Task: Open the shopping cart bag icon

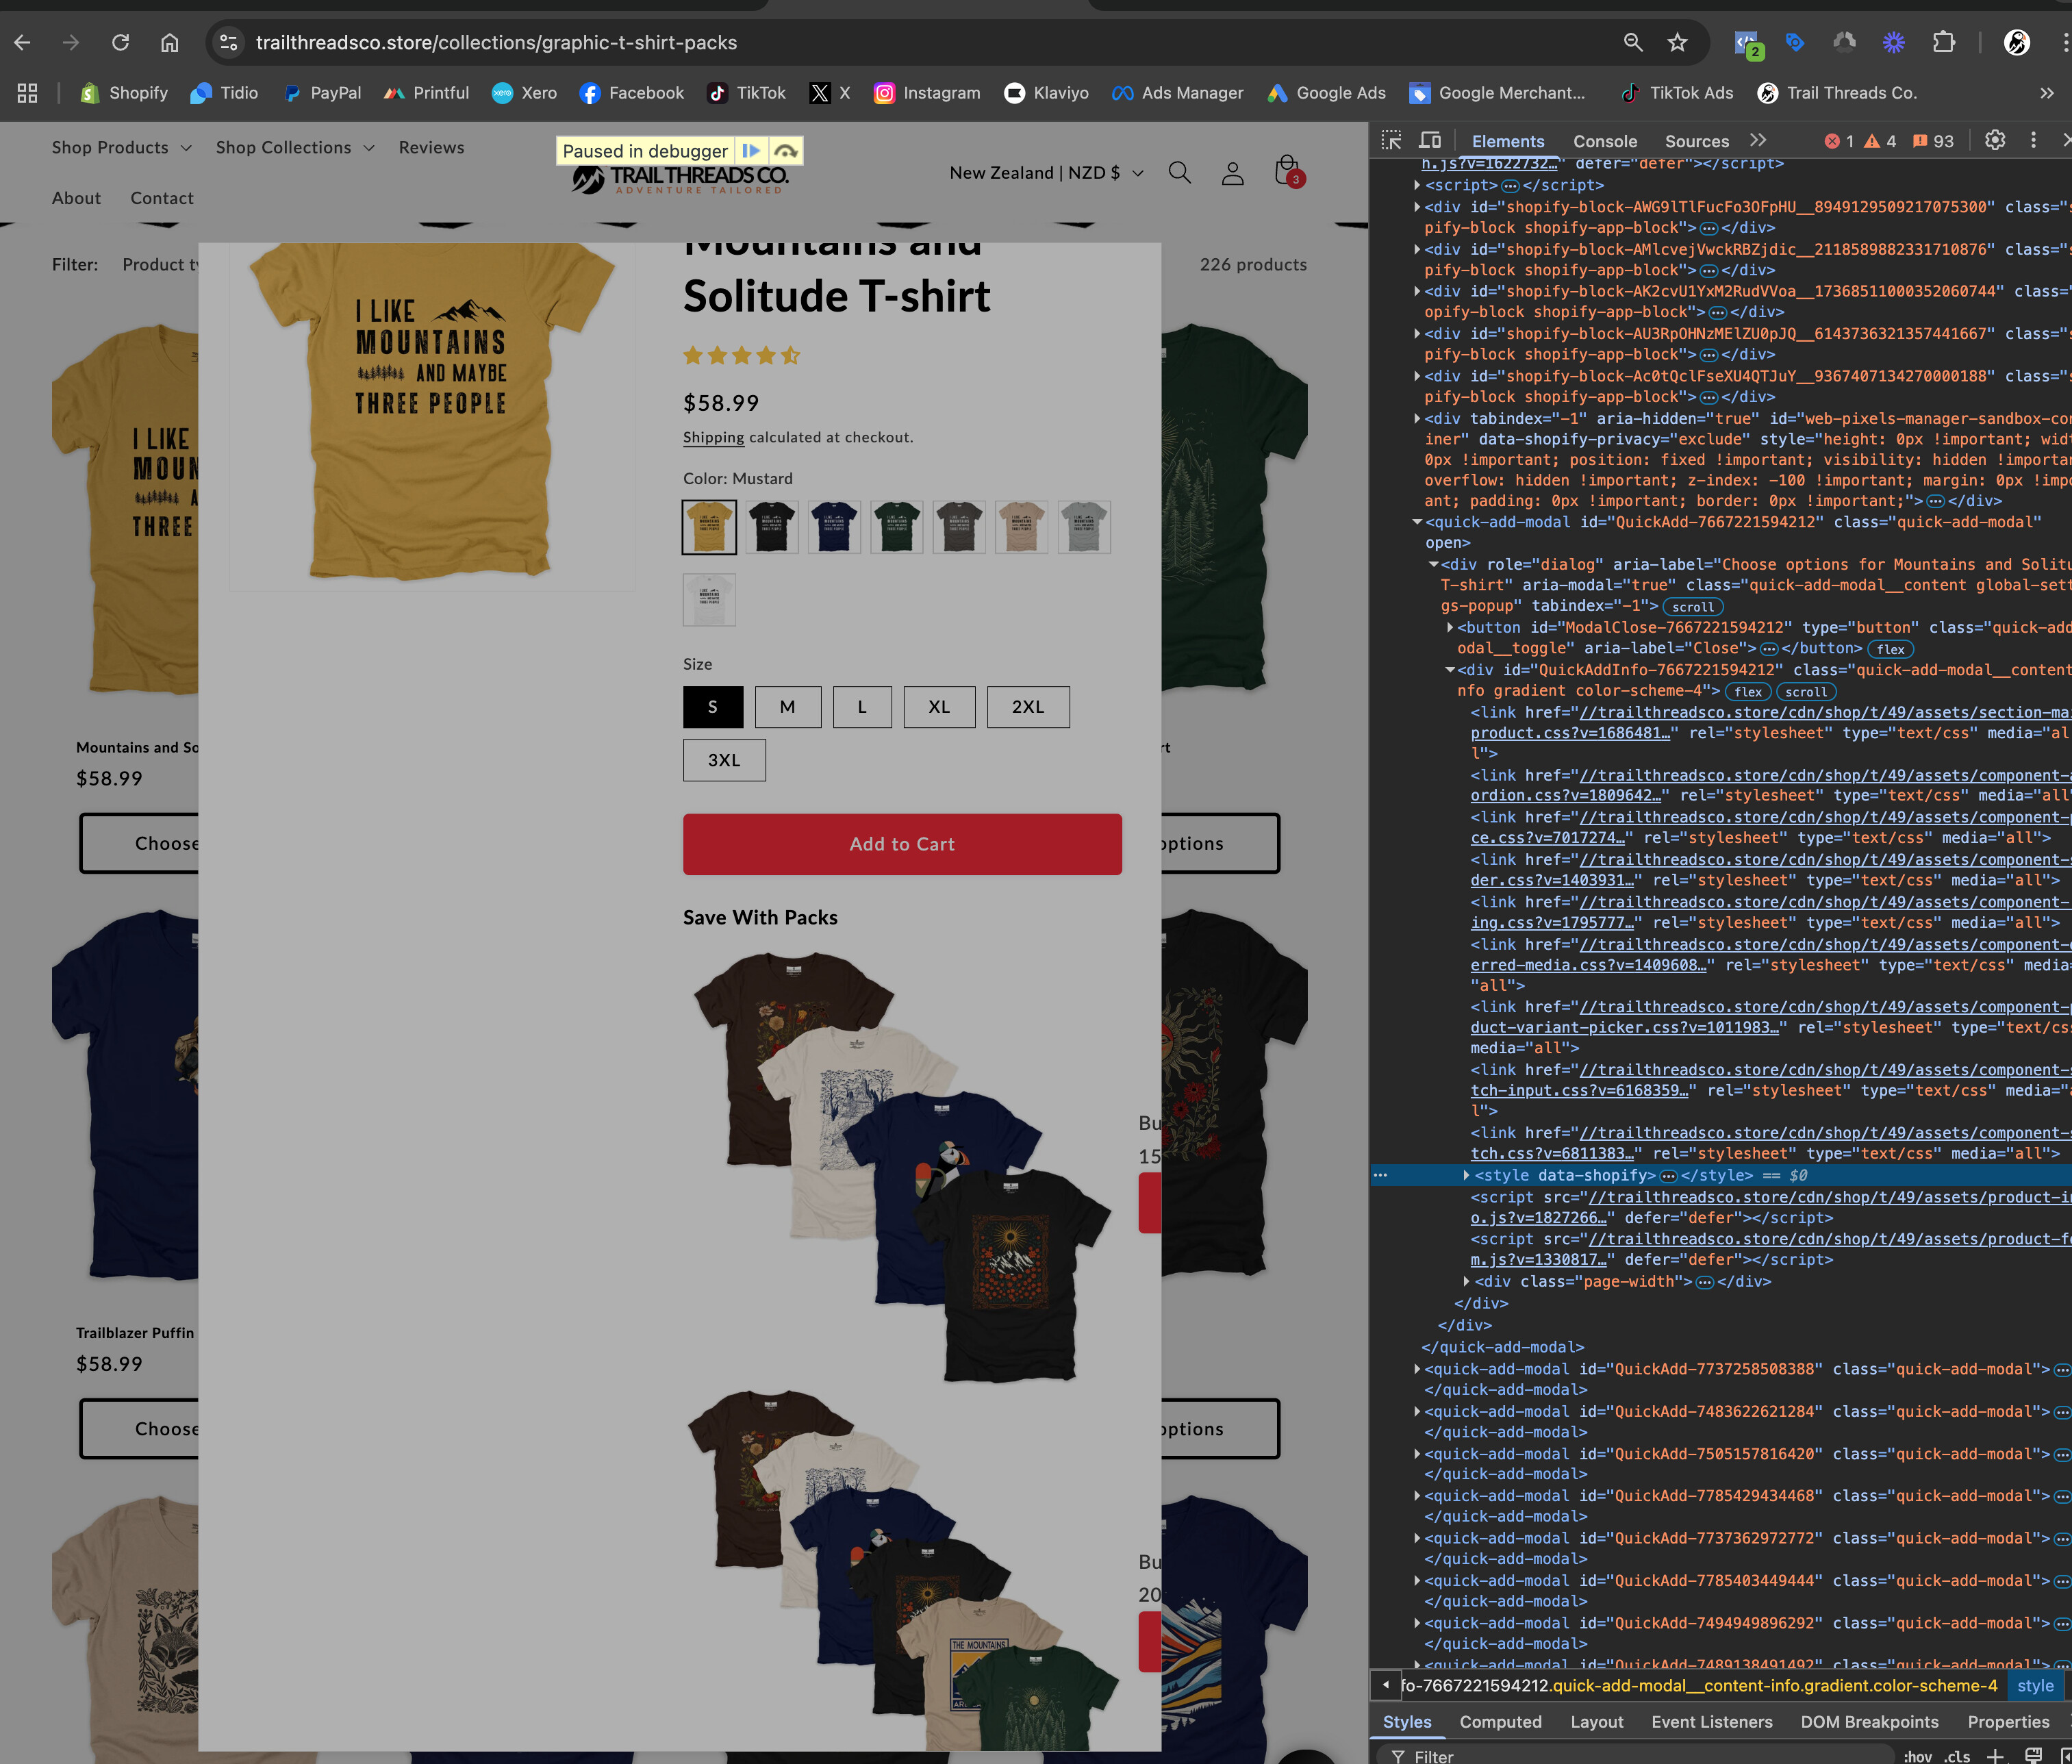Action: (x=1288, y=171)
